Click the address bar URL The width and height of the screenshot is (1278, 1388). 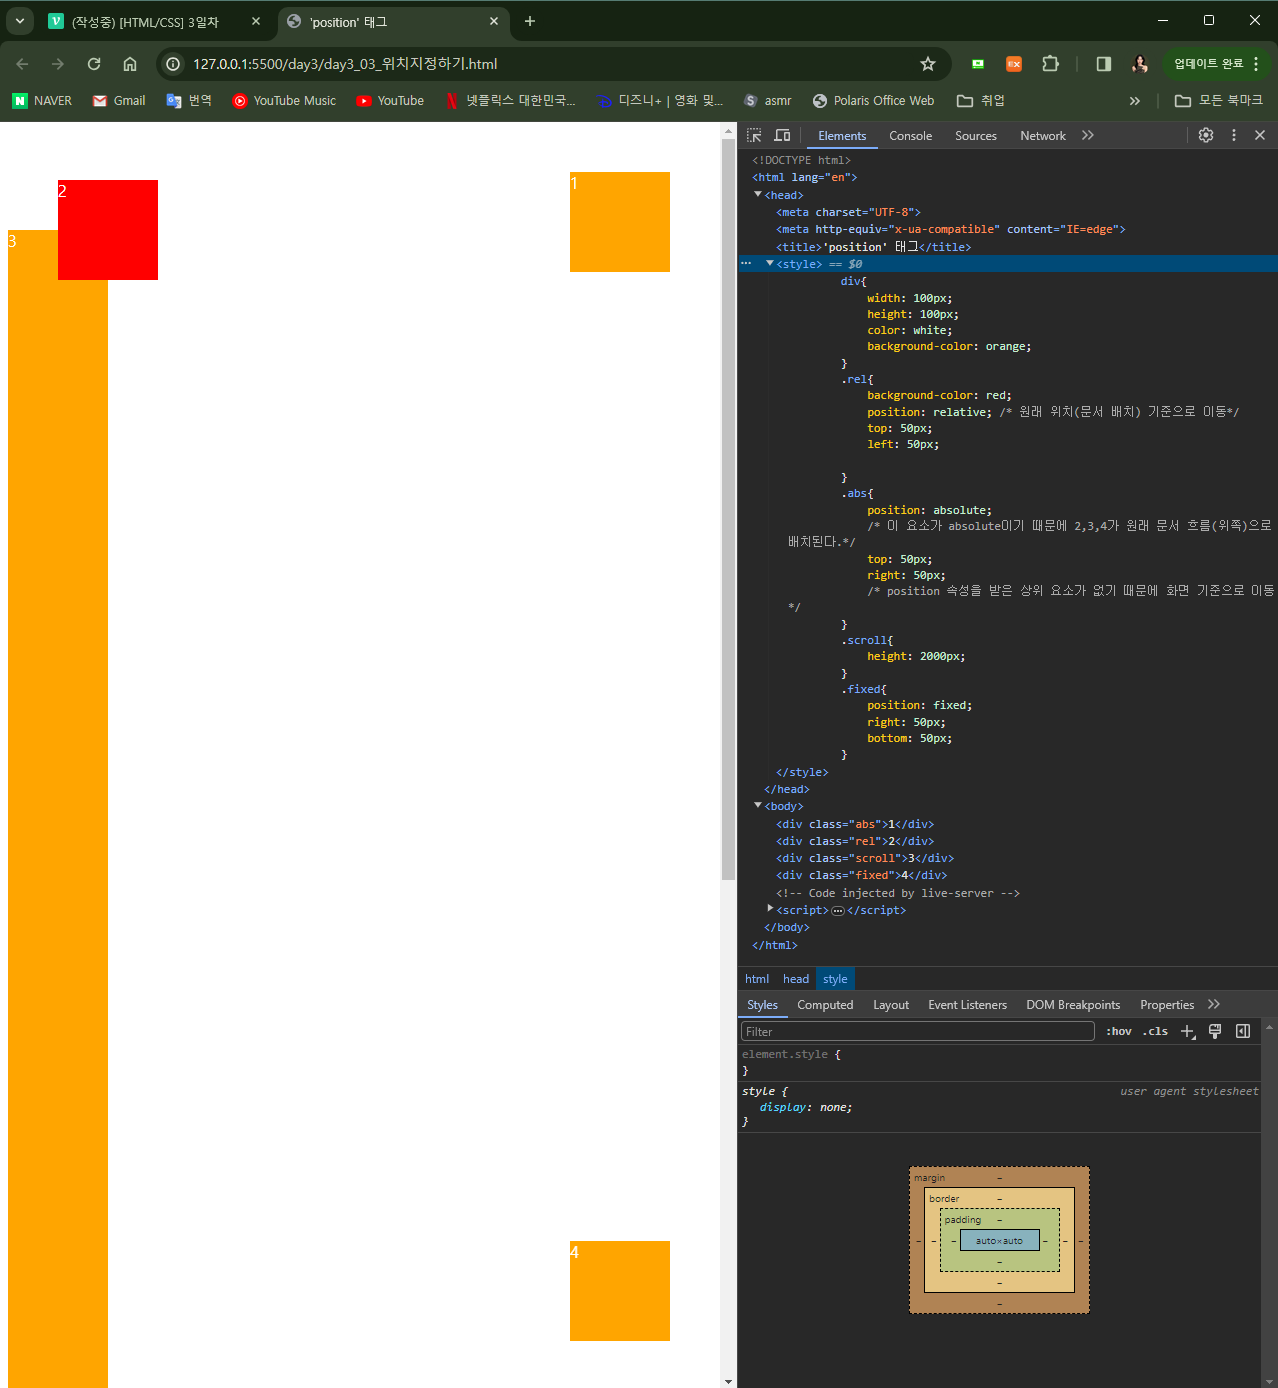pyautogui.click(x=345, y=64)
